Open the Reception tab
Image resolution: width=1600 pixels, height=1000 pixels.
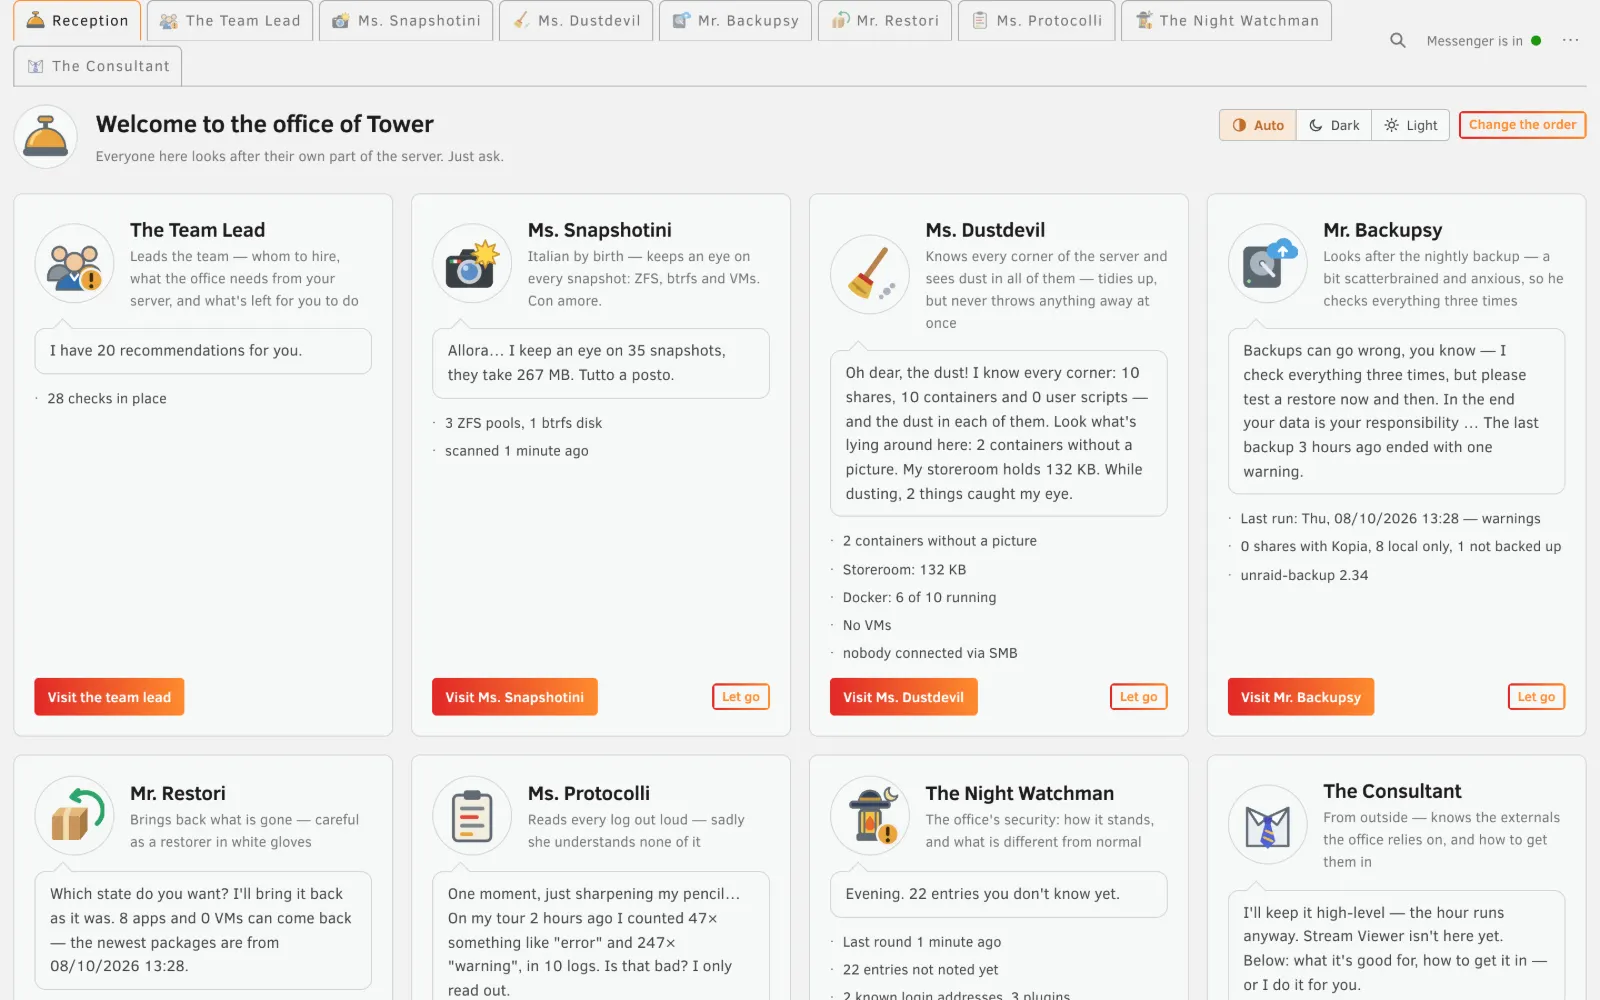click(x=77, y=21)
